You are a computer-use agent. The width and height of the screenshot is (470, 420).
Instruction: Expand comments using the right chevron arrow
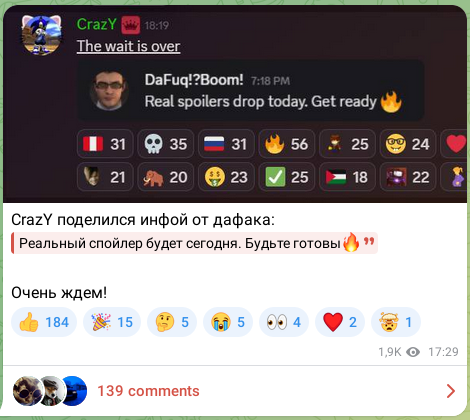pyautogui.click(x=451, y=391)
